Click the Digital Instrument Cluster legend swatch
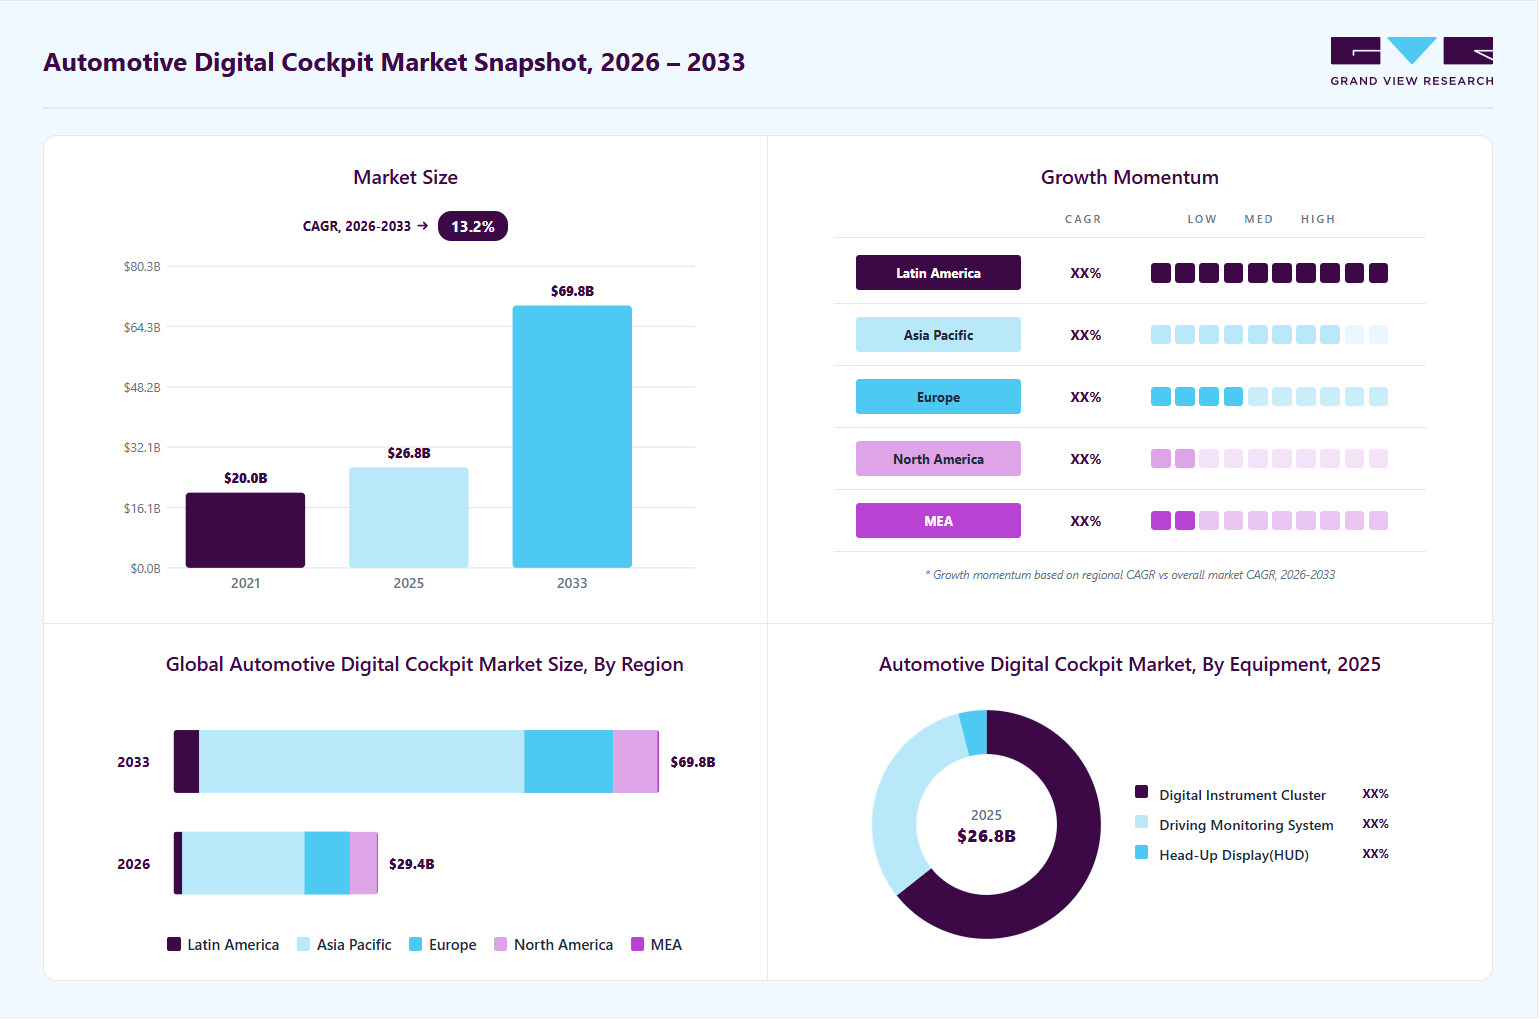 click(1142, 792)
